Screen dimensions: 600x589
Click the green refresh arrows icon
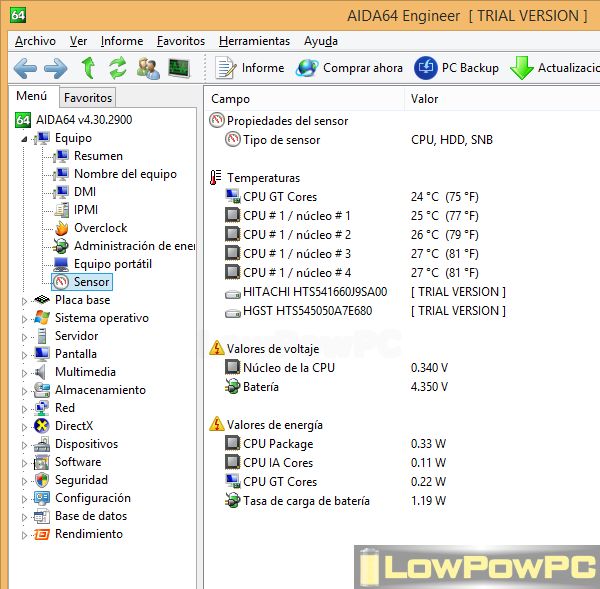click(118, 68)
